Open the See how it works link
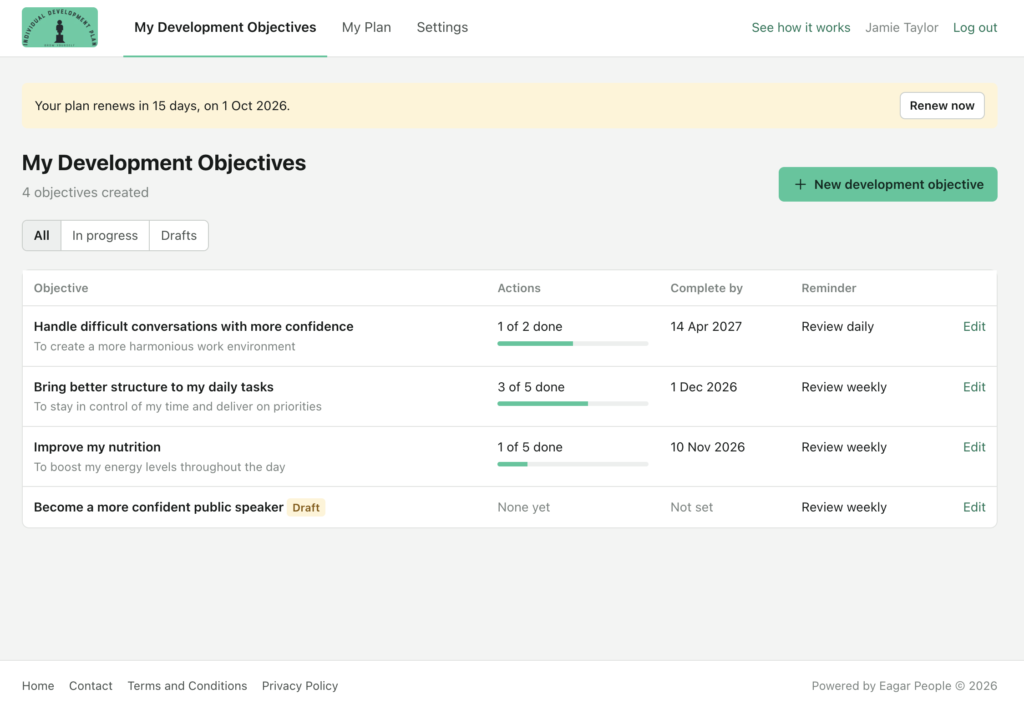The width and height of the screenshot is (1024, 709). [801, 27]
